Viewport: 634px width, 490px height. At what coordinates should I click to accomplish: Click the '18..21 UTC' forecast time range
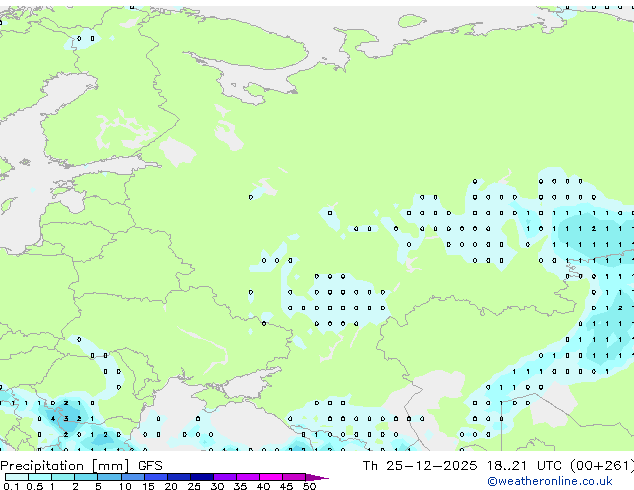click(524, 466)
